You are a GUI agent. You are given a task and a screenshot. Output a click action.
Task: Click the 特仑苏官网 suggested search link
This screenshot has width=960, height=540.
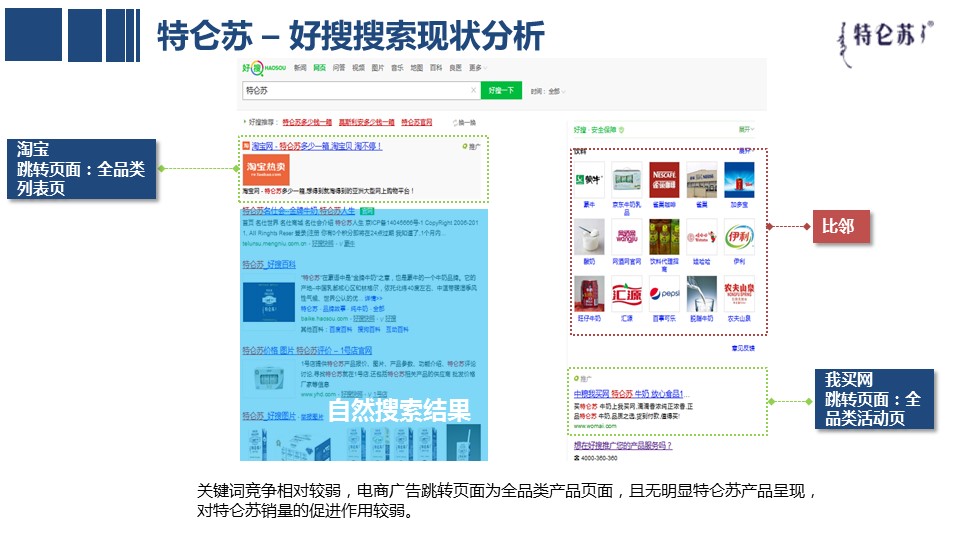[x=417, y=122]
